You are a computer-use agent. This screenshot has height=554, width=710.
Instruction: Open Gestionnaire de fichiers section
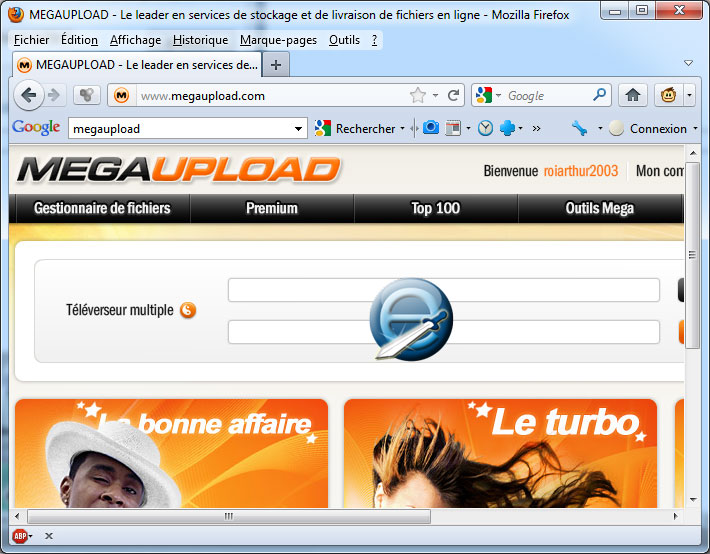(x=102, y=208)
